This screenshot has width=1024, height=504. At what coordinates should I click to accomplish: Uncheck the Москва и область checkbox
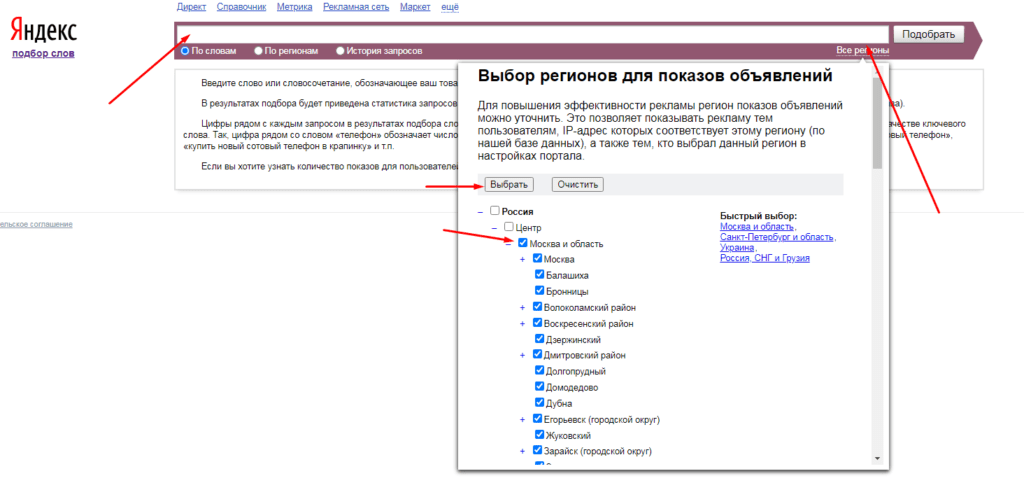pyautogui.click(x=523, y=243)
